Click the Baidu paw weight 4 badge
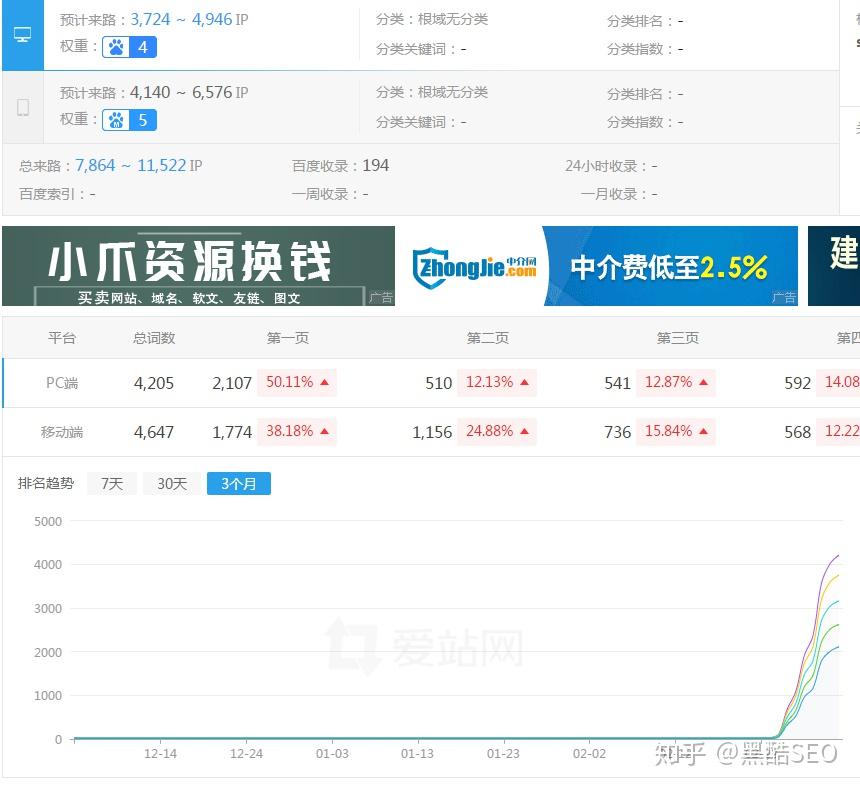860x788 pixels. (129, 47)
